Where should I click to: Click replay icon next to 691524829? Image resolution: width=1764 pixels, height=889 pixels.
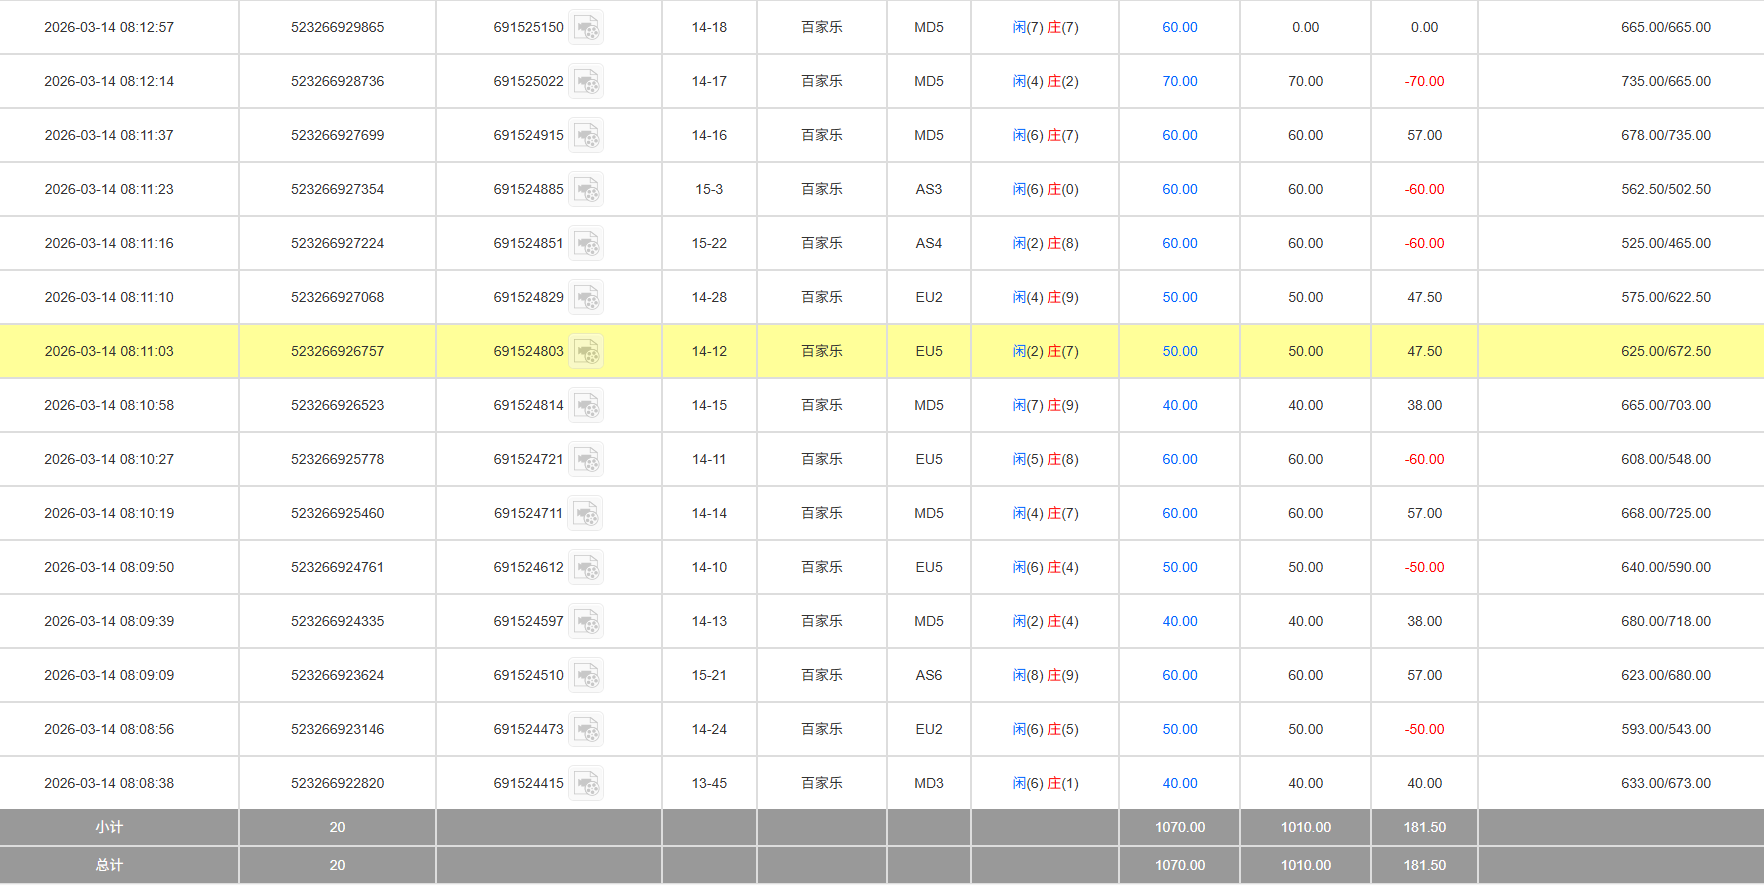[x=586, y=298]
